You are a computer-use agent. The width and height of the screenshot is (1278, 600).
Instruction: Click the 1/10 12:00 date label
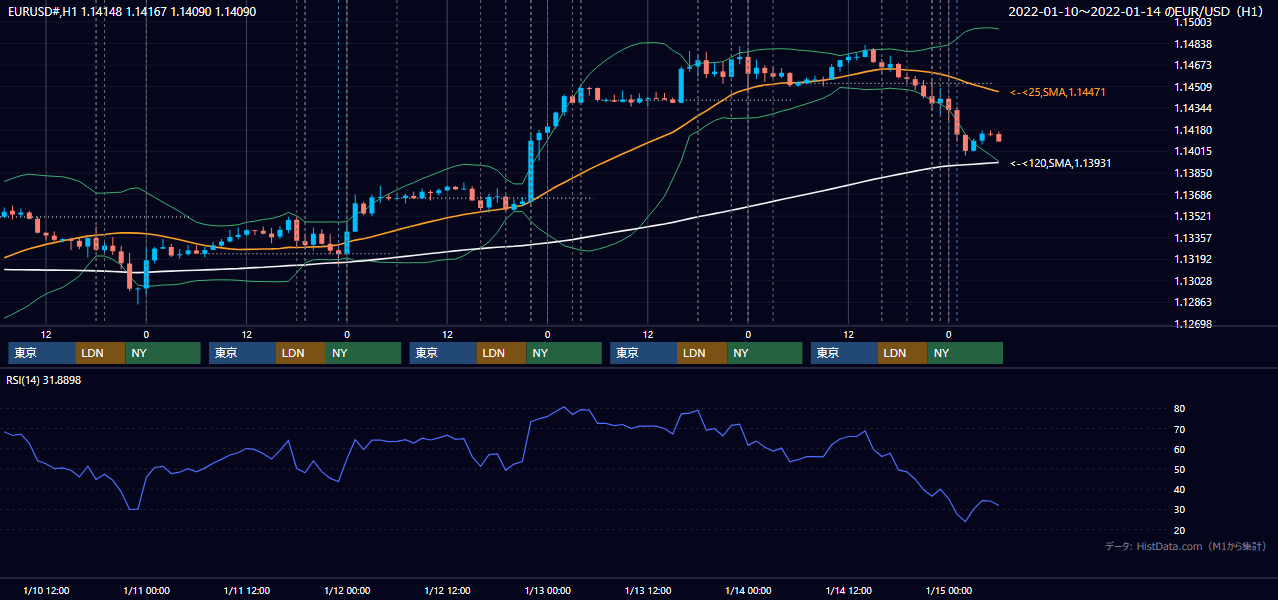[46, 590]
